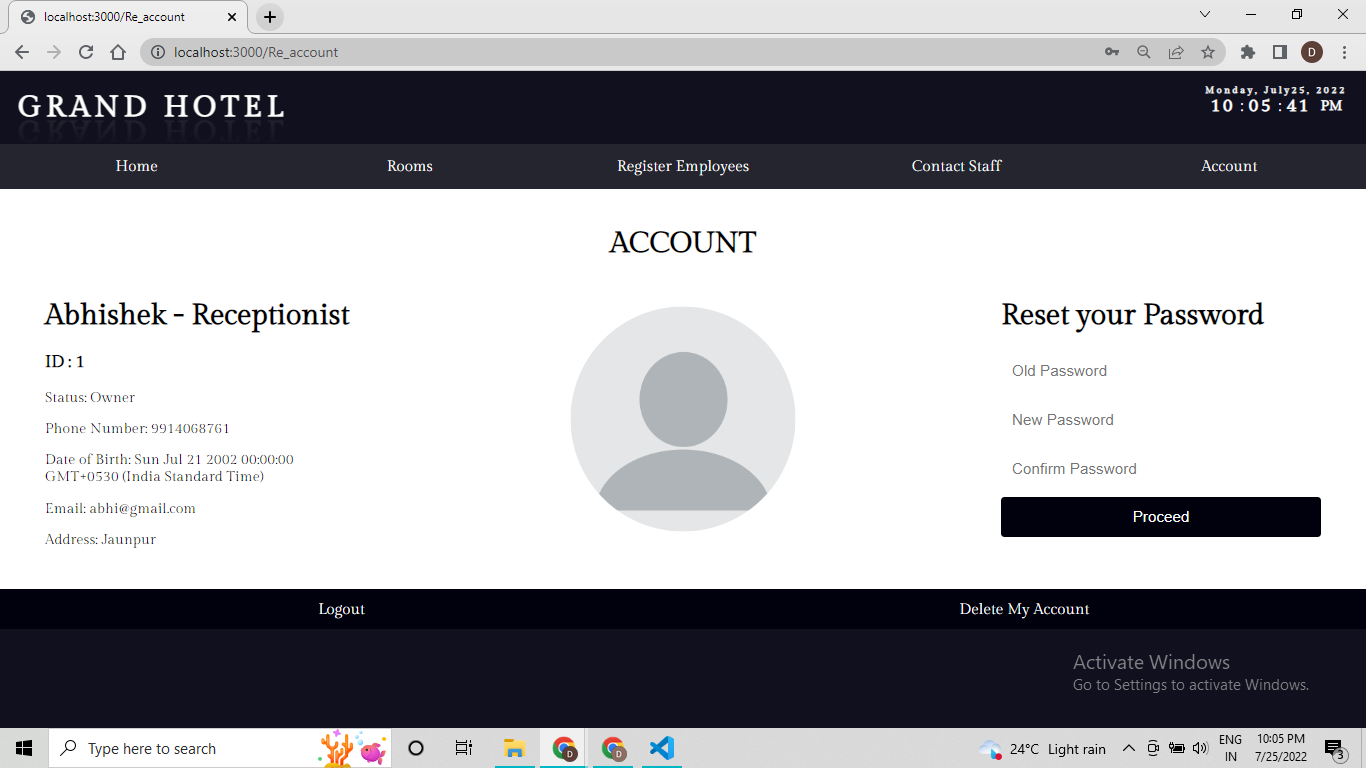Click the Logout link

coord(341,609)
